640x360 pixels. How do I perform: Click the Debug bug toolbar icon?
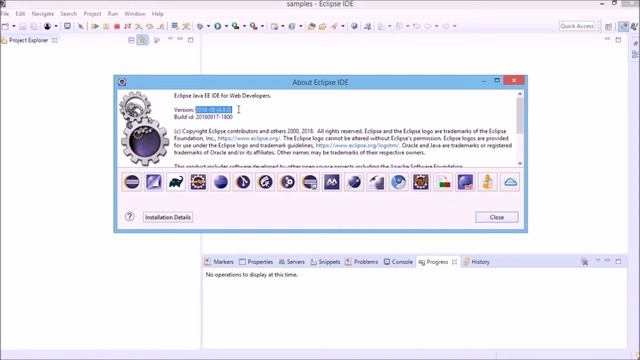click(x=200, y=26)
